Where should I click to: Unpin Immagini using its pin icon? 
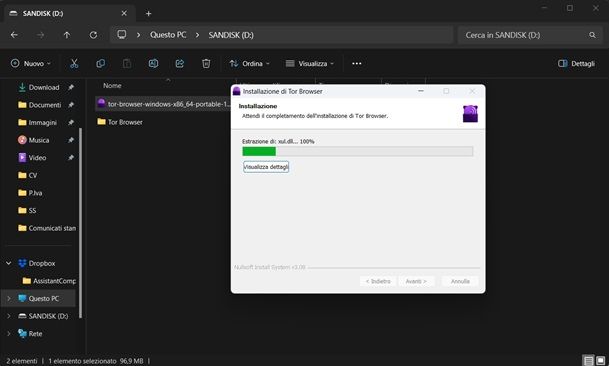pos(71,123)
